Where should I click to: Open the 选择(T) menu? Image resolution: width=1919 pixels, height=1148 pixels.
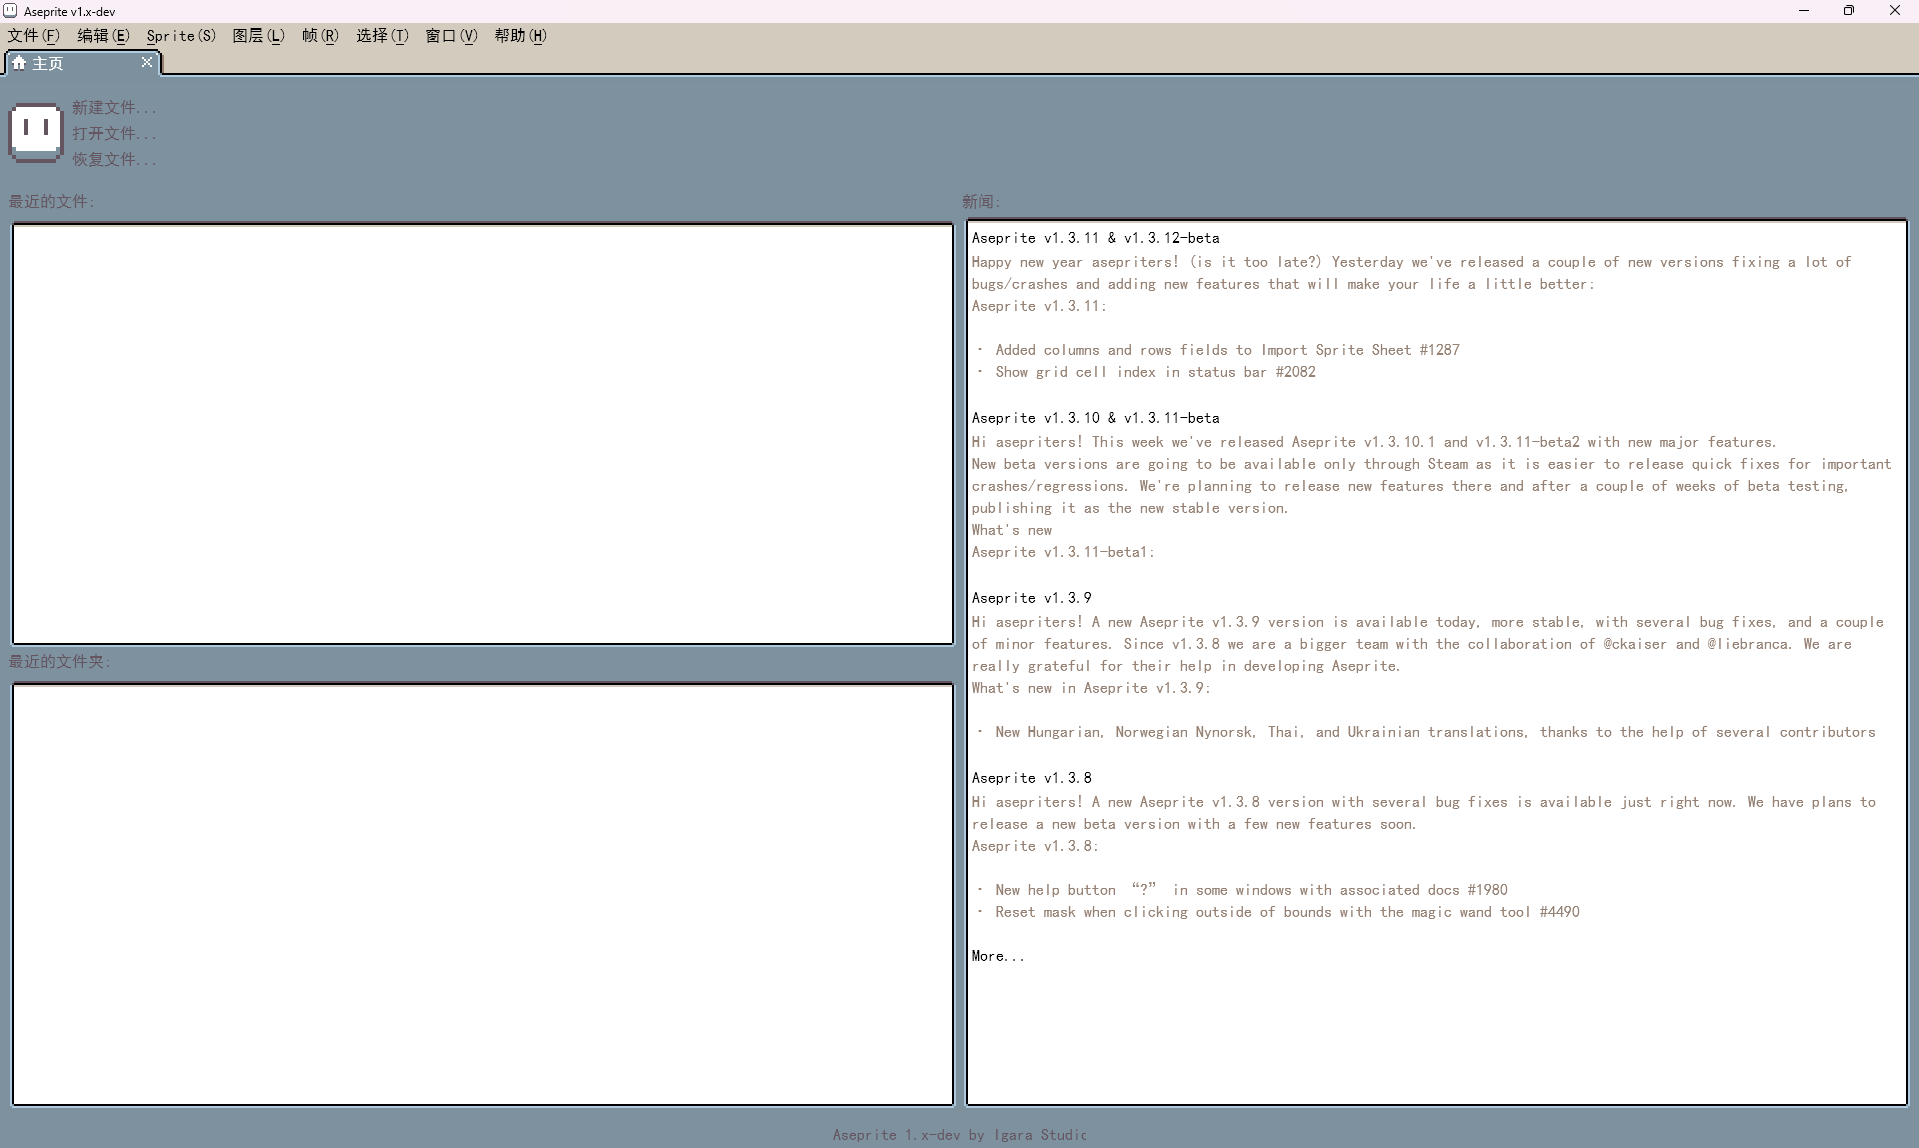(382, 36)
